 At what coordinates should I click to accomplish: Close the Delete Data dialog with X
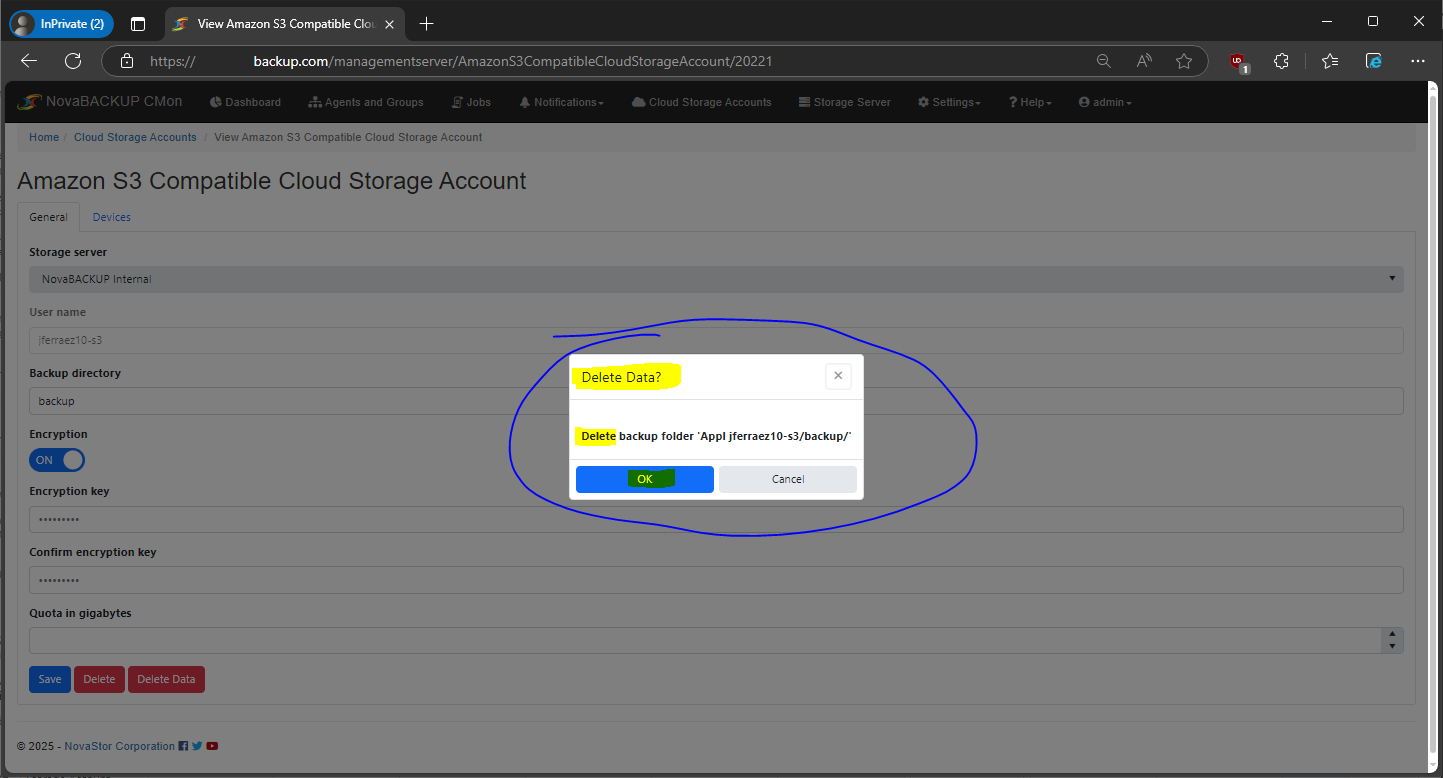point(838,376)
